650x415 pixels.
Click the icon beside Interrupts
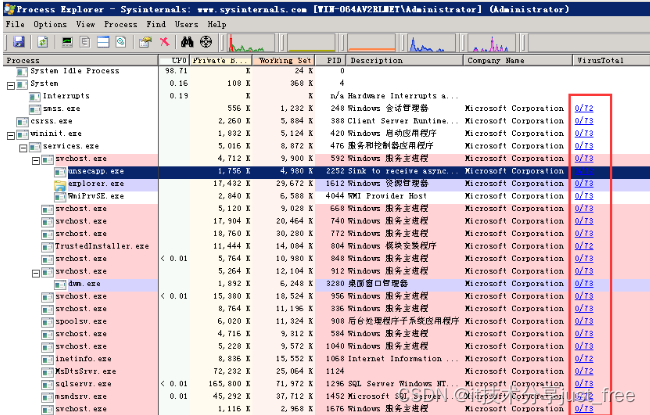coord(35,97)
